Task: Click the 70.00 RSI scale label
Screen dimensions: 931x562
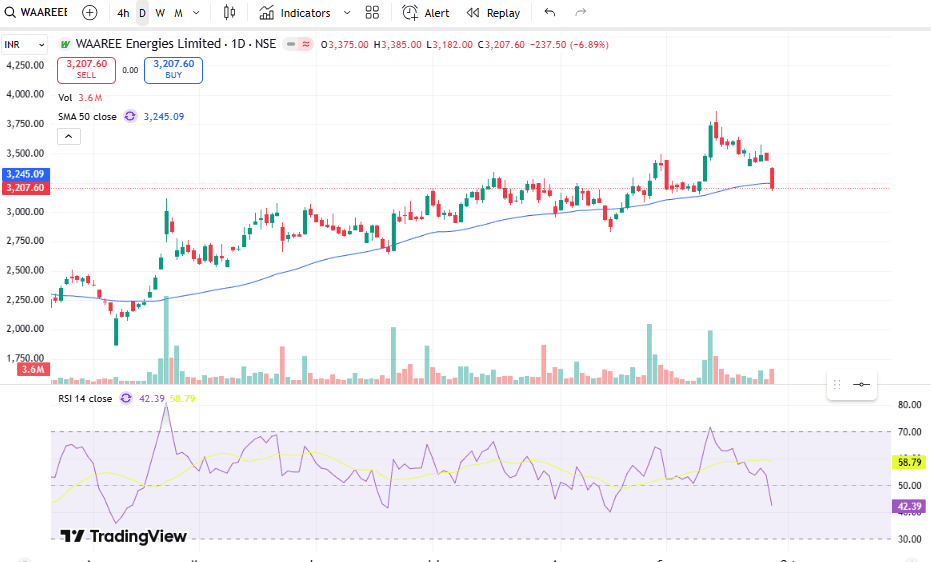Action: pos(909,432)
